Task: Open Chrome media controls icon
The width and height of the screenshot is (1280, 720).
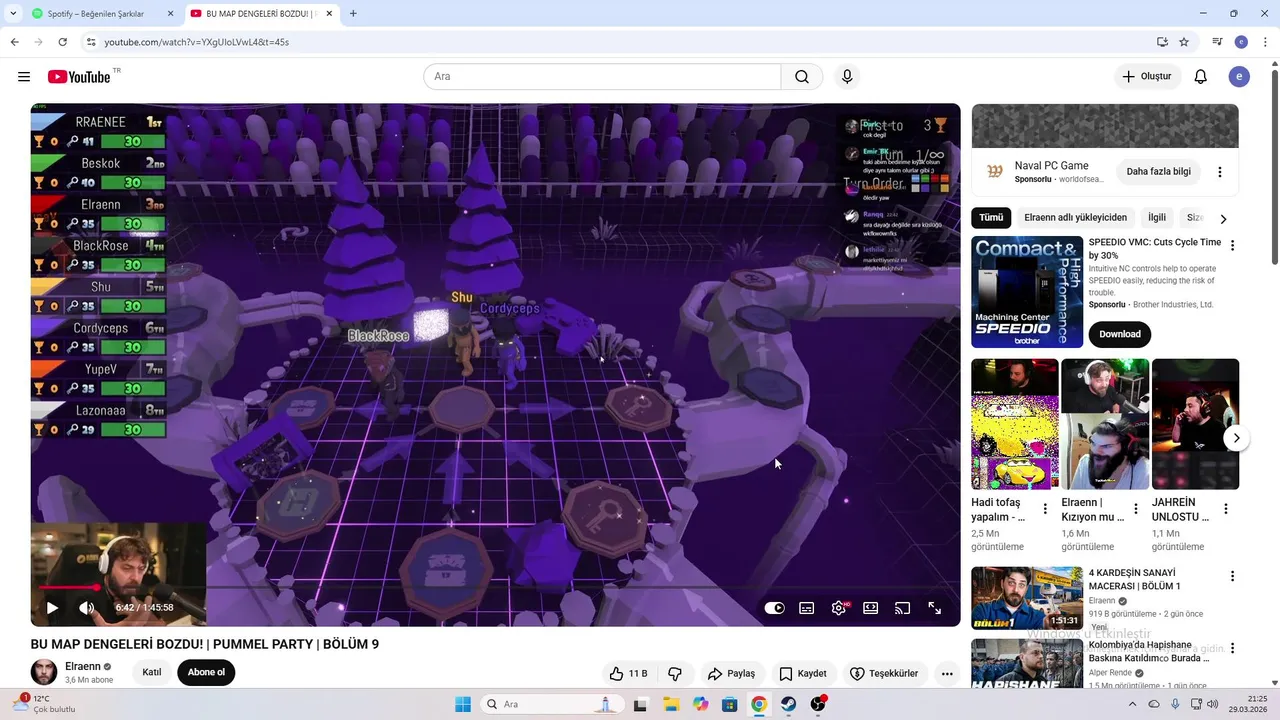Action: point(1217,42)
